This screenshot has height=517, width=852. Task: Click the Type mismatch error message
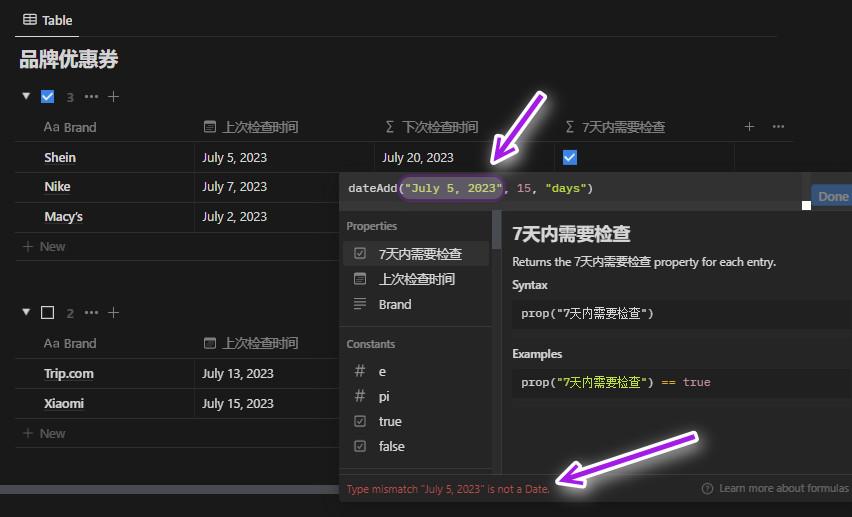pyautogui.click(x=448, y=489)
